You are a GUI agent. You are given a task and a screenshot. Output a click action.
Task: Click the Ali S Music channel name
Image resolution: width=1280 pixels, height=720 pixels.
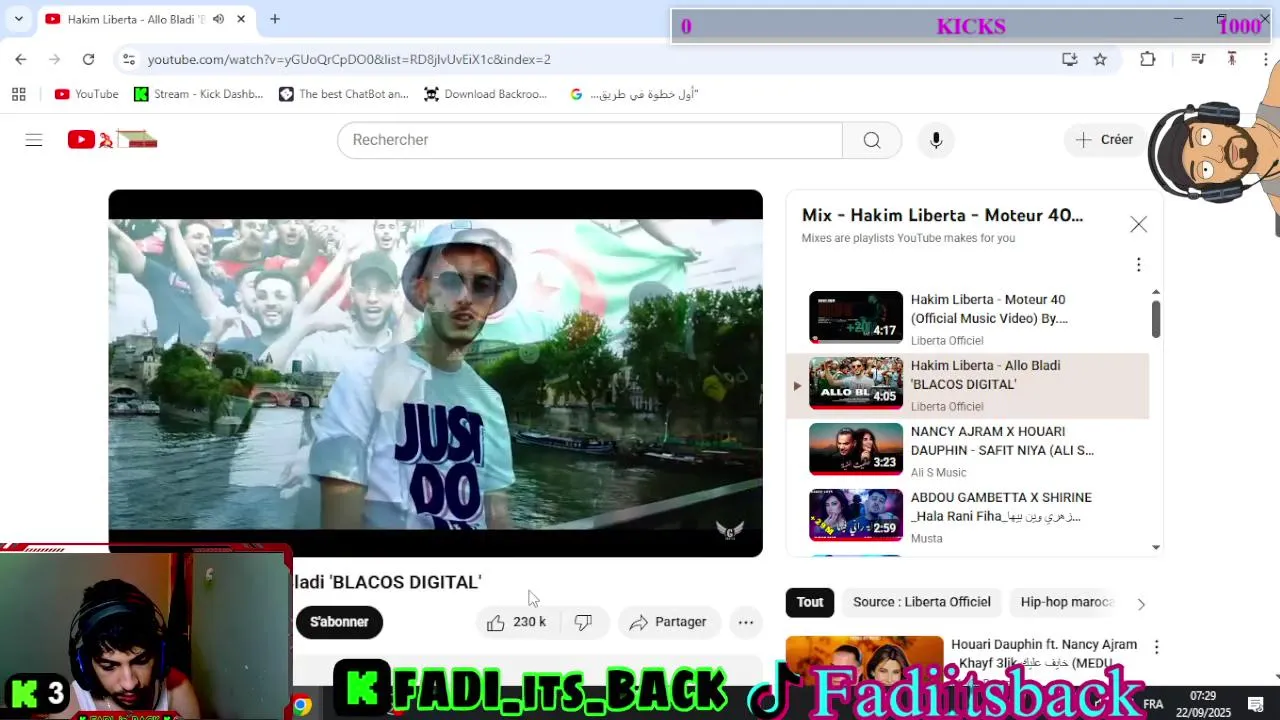938,473
